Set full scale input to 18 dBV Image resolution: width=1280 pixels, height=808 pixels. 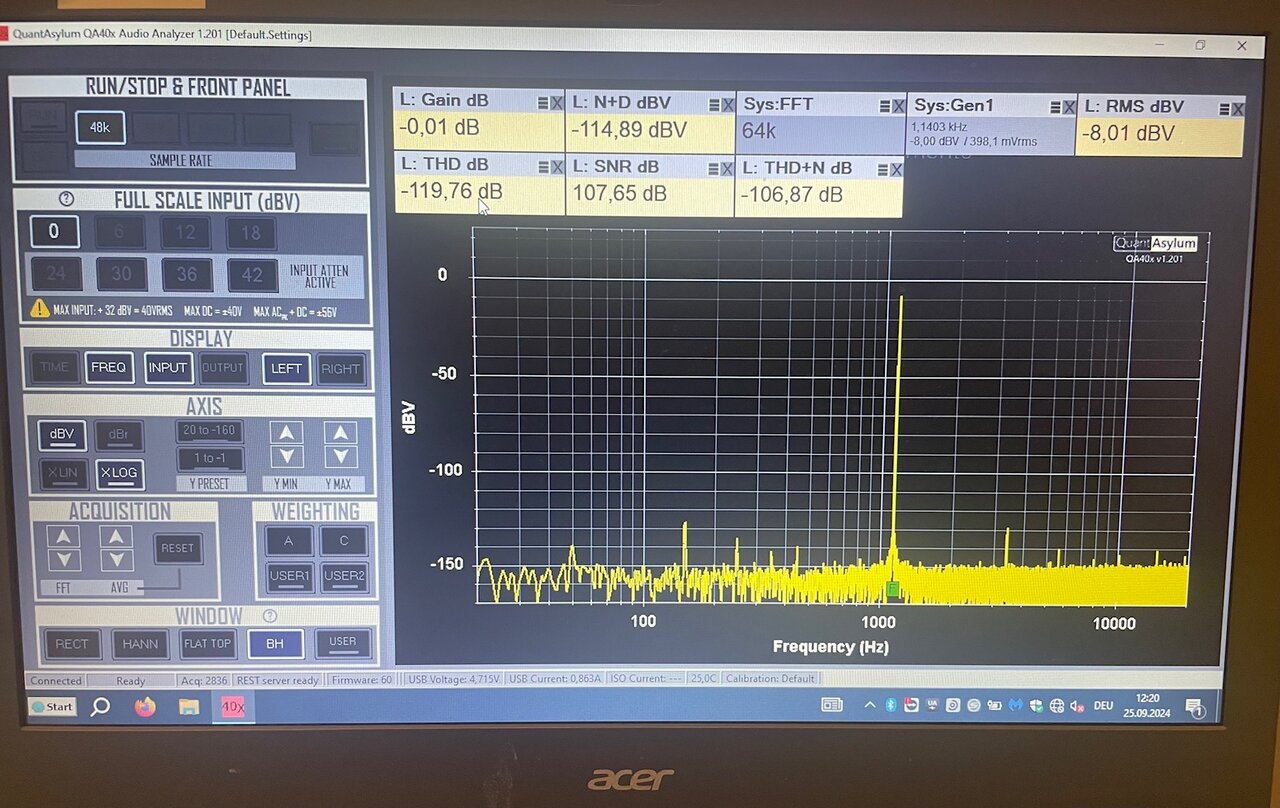[251, 233]
